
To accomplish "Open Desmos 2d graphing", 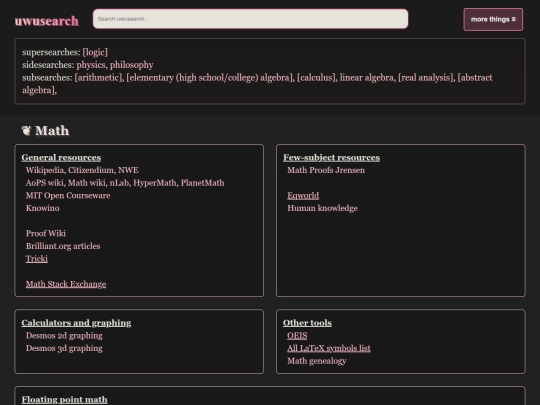I will (x=64, y=335).
